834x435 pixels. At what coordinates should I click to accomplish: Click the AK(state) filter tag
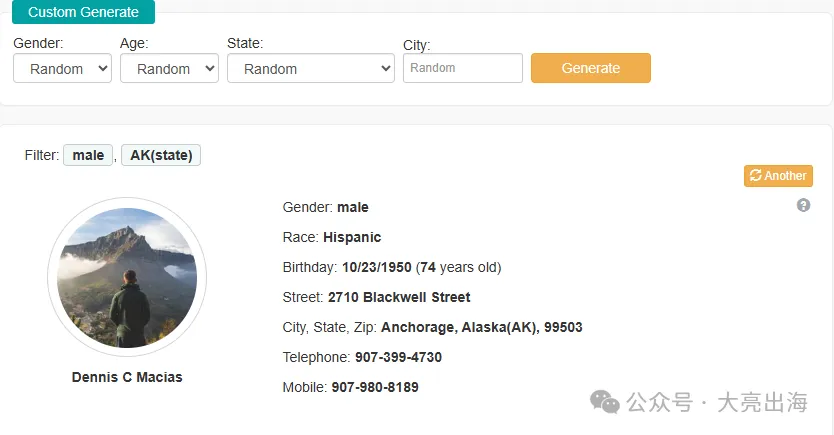coord(161,155)
